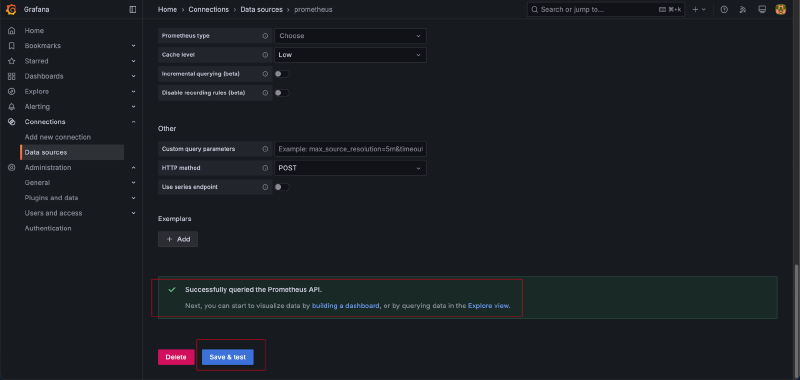Collapse the Administration section chevron
800x380 pixels.
tap(133, 168)
